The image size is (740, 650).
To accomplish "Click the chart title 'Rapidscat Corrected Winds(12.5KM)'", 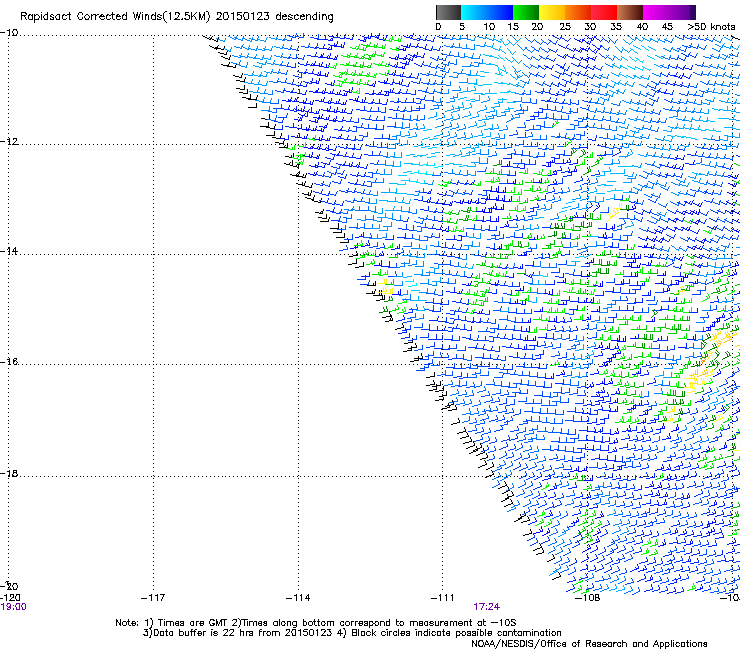I will 115,17.
